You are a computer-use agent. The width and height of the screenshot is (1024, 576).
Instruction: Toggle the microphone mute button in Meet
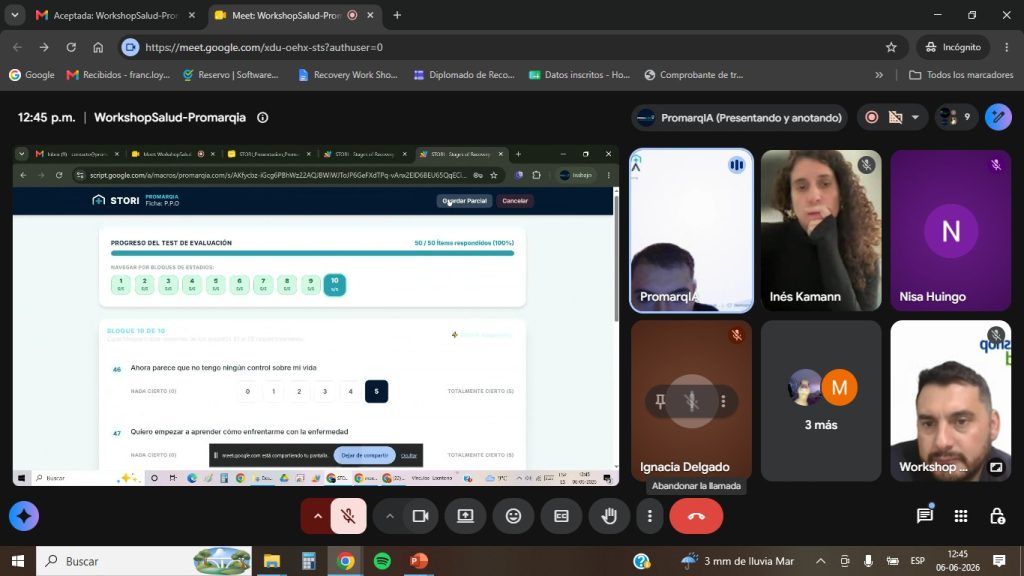(x=348, y=516)
